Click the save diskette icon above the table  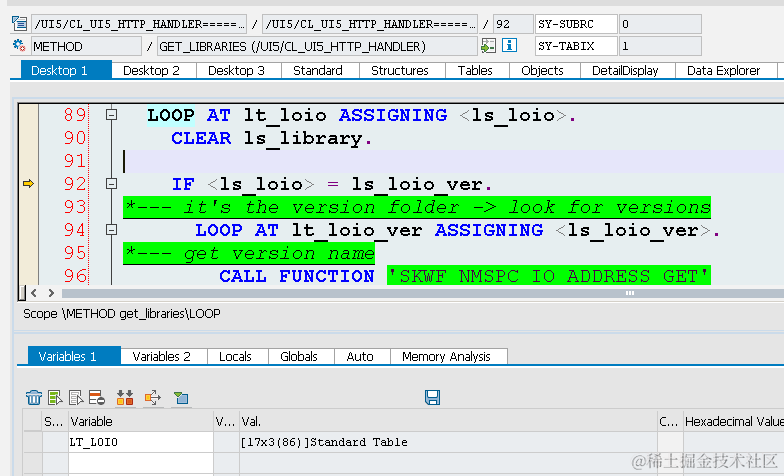[432, 398]
